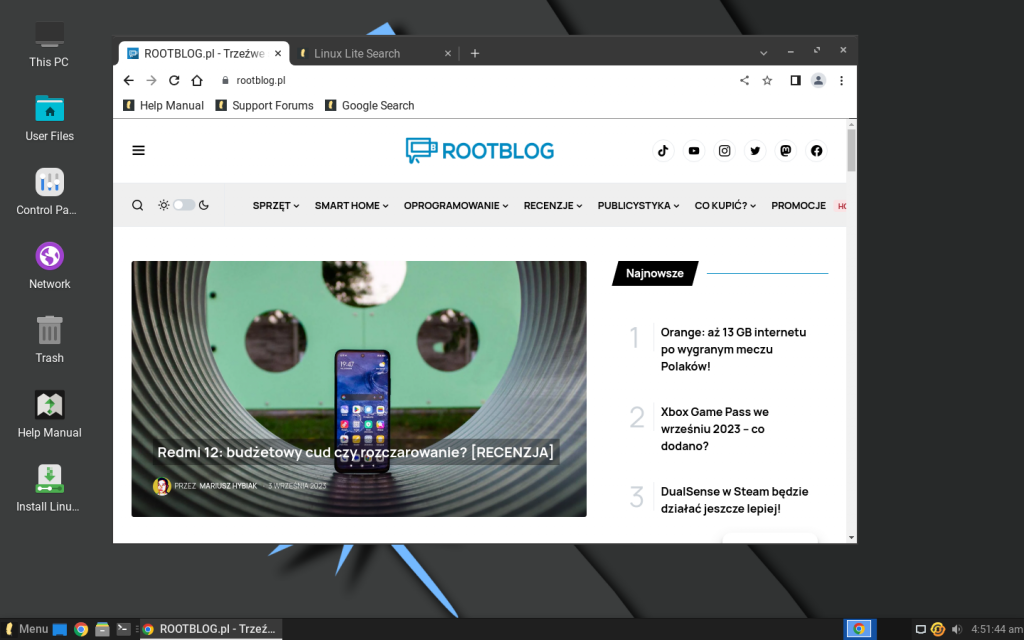Open the Twitter icon next to Mastodon
Image resolution: width=1024 pixels, height=640 pixels.
[x=755, y=150]
